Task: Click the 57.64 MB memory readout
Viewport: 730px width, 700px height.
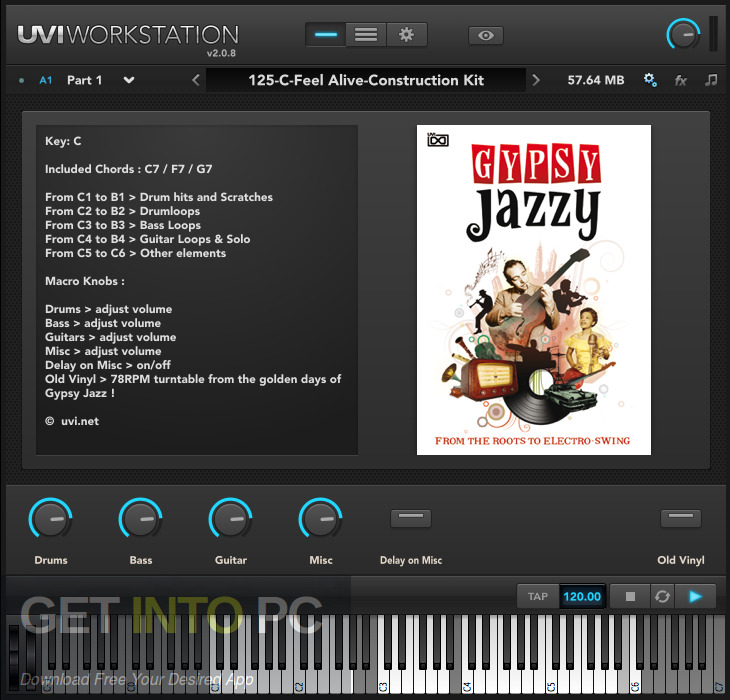Action: coord(595,80)
